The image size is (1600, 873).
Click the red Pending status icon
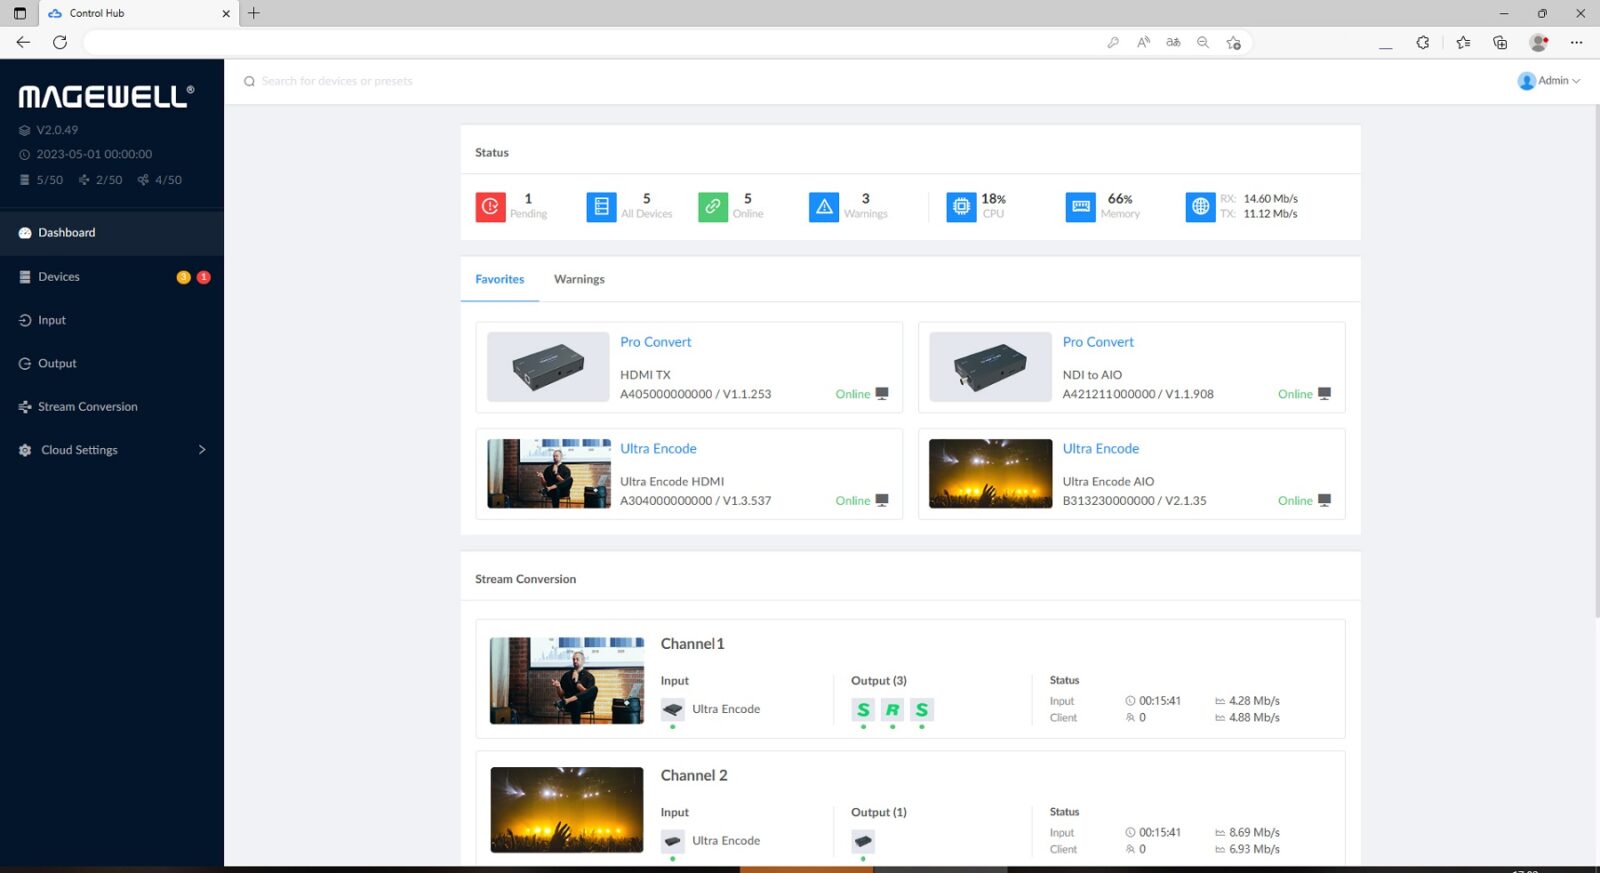click(490, 207)
